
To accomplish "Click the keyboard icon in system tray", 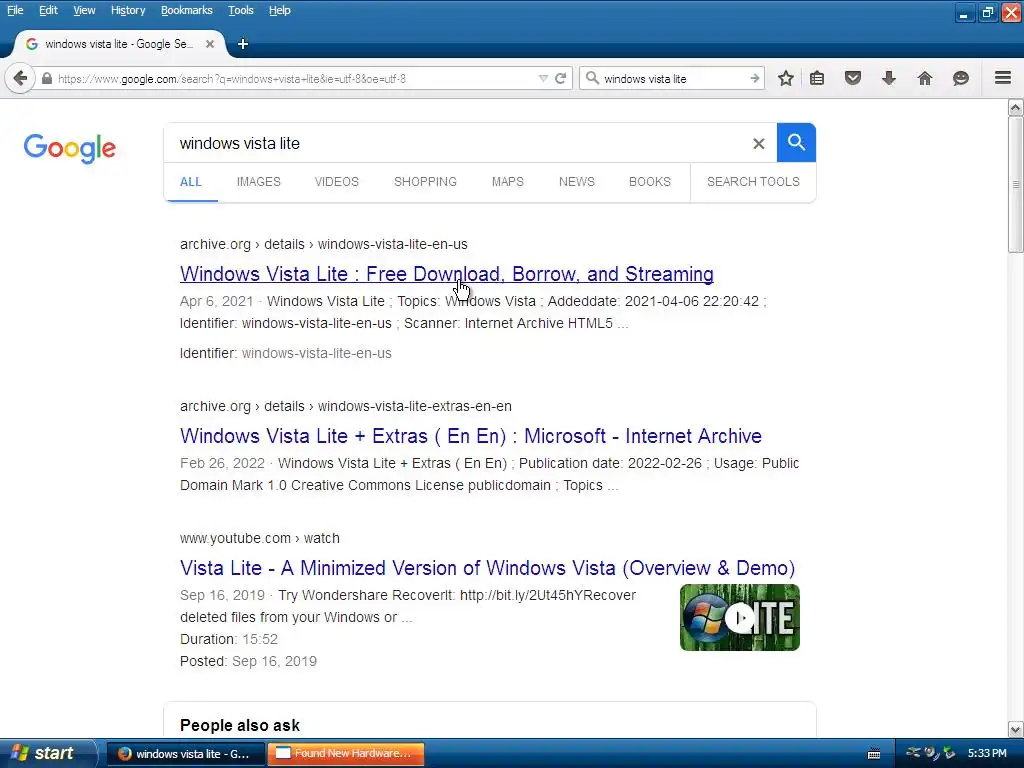I will [874, 754].
